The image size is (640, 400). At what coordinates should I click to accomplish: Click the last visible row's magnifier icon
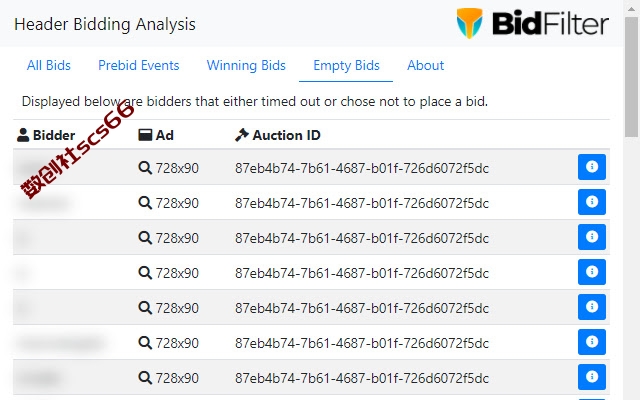(145, 378)
